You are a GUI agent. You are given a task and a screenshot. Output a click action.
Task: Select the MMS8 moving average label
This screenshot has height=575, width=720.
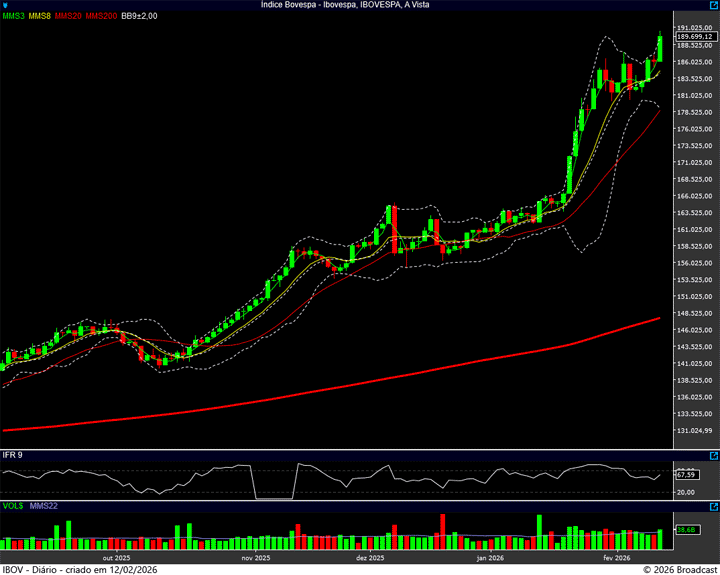[x=41, y=16]
